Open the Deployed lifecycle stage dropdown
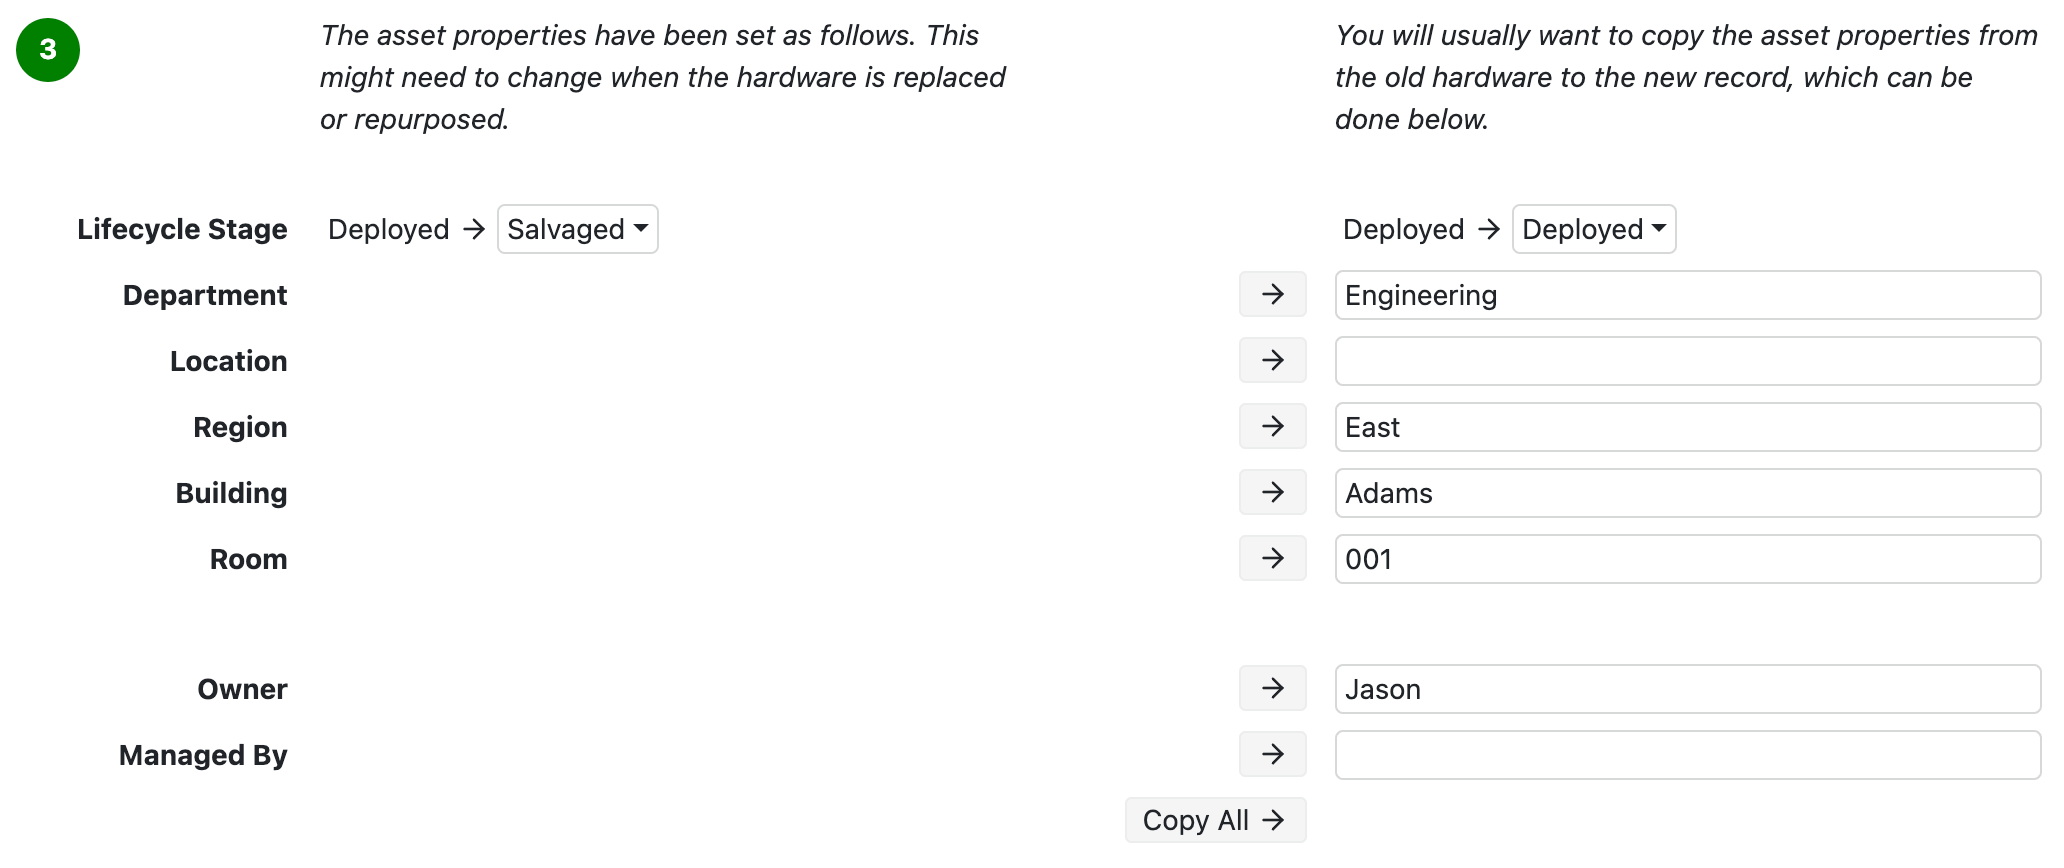The image size is (2064, 868). tap(1593, 229)
